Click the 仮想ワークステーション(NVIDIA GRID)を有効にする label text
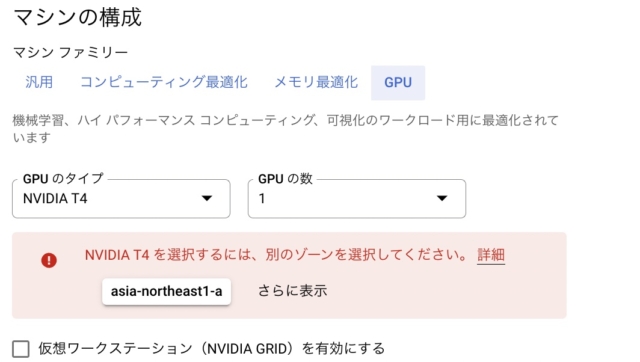Image resolution: width=640 pixels, height=362 pixels. click(x=211, y=349)
